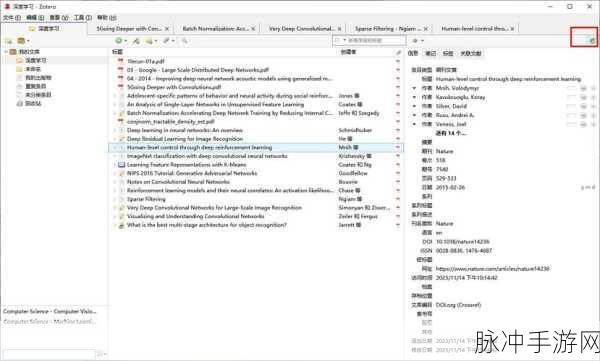Open advanced search with the magnifier icon
This screenshot has width=600, height=361.
point(184,41)
